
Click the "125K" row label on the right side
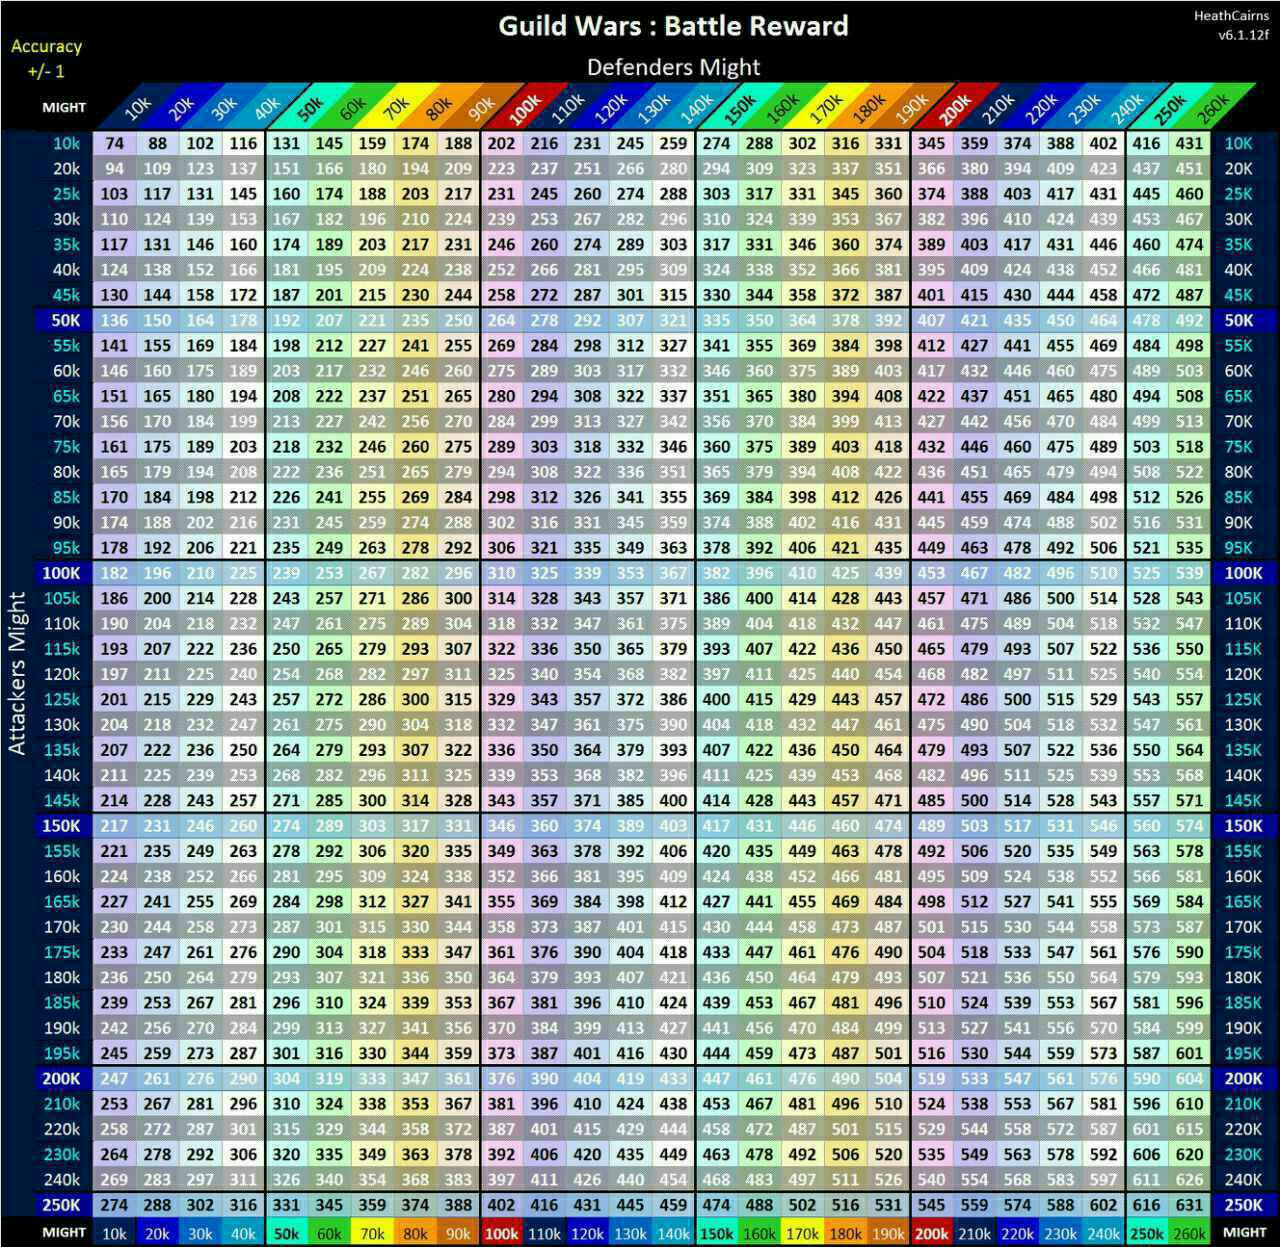[x=1243, y=699]
